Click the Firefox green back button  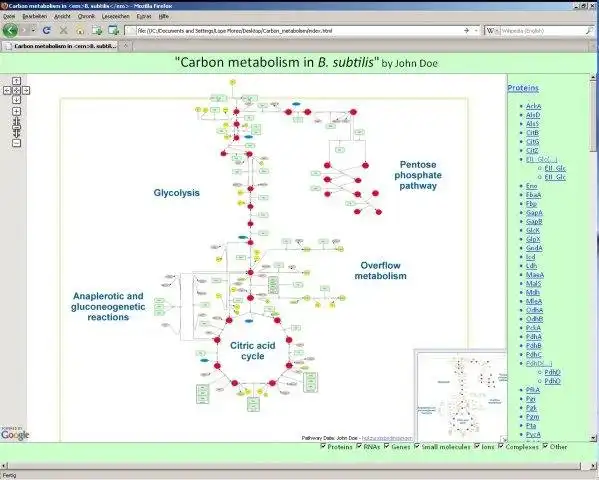10,30
